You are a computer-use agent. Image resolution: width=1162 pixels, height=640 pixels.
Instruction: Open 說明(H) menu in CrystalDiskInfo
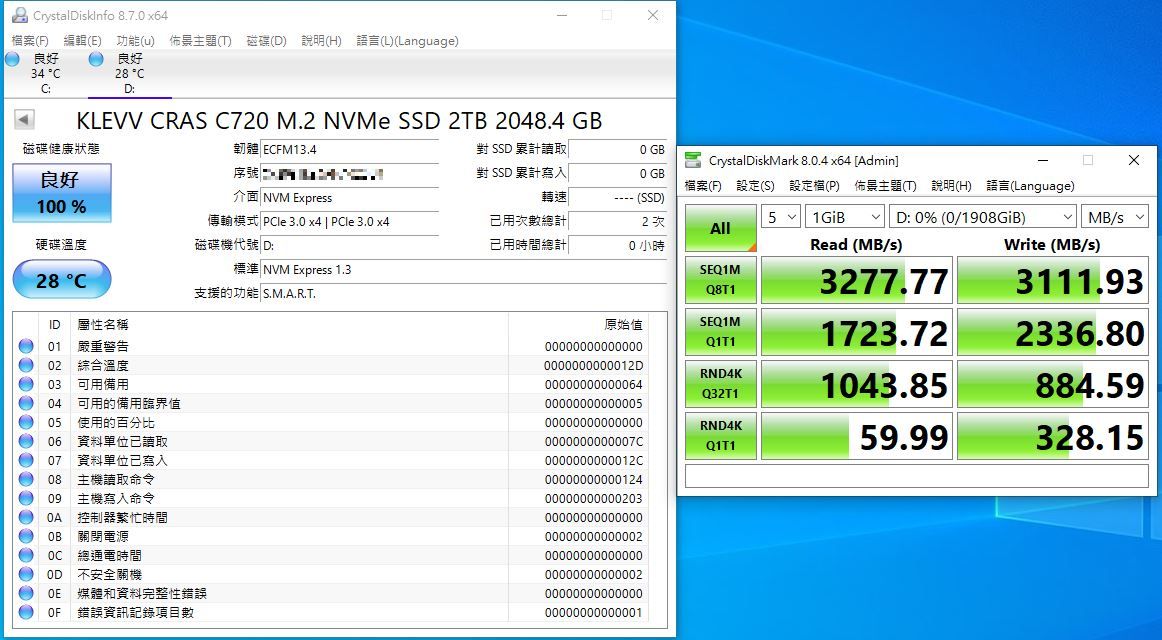tap(322, 41)
